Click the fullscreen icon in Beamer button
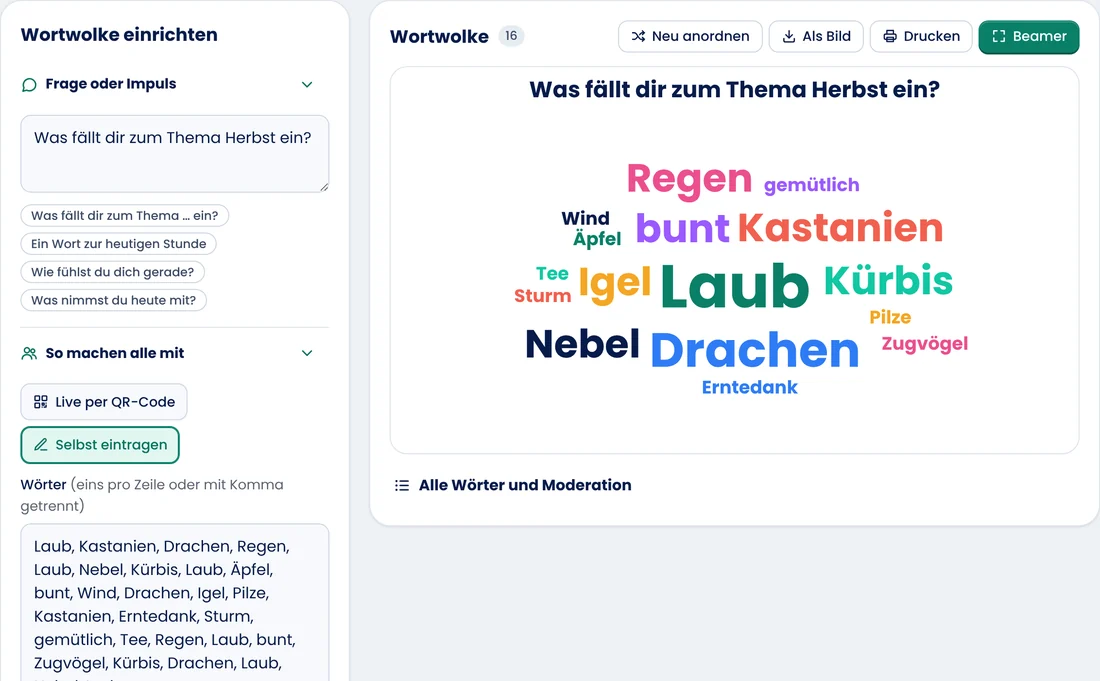The image size is (1100, 681). 999,36
